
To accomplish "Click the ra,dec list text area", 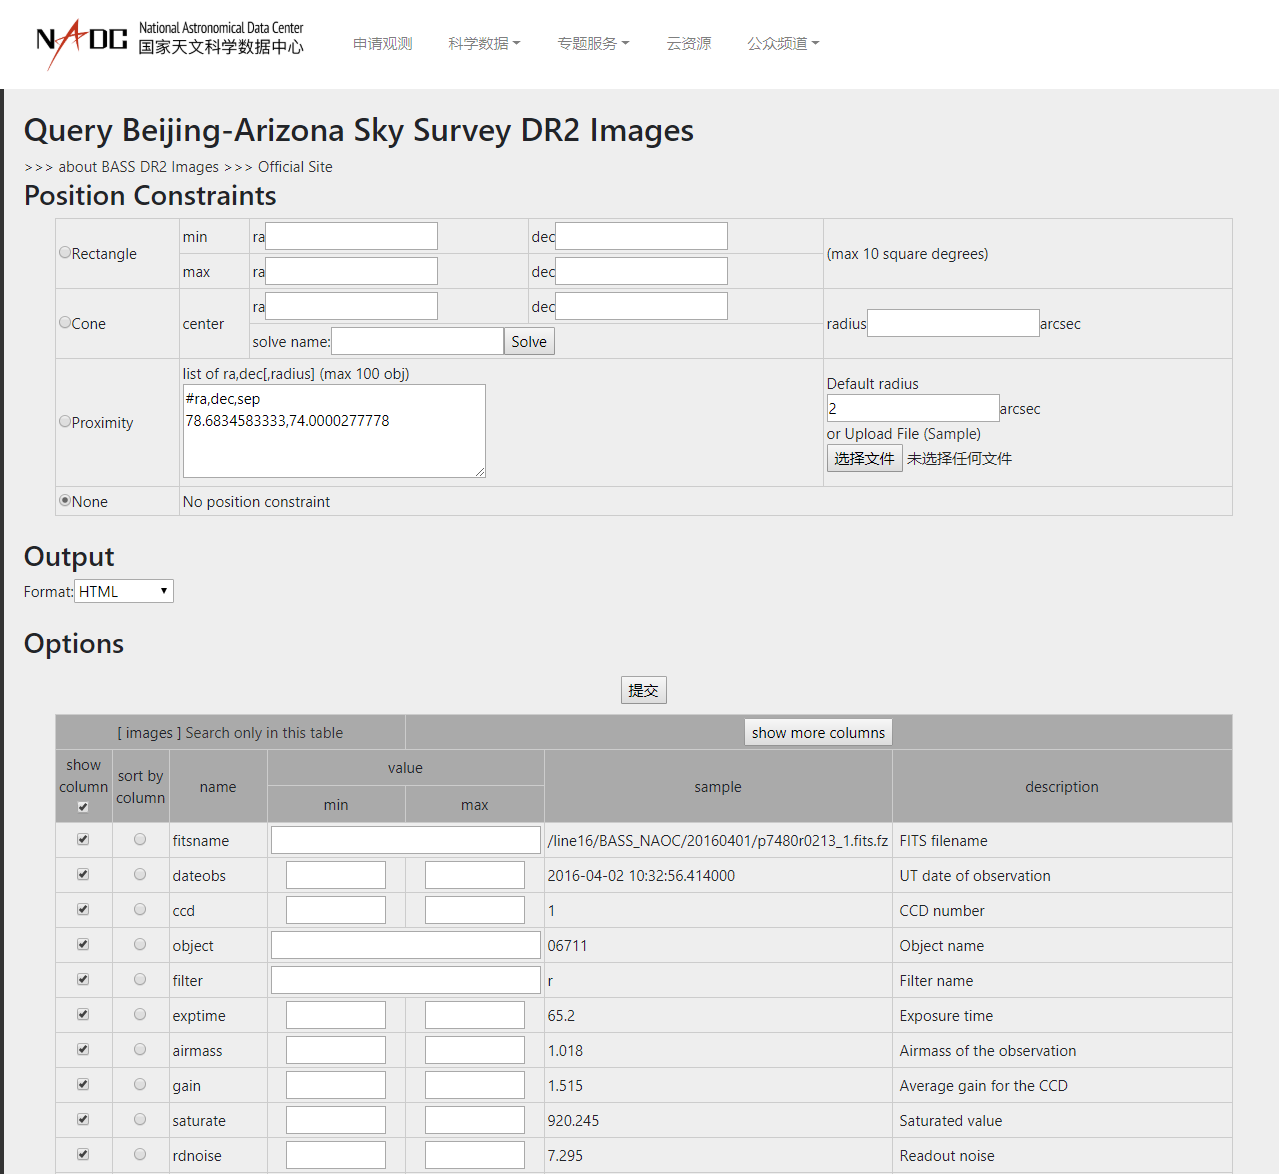I will (334, 431).
